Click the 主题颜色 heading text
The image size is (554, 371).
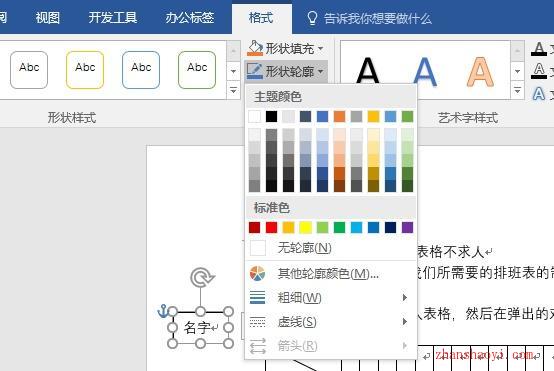click(278, 96)
